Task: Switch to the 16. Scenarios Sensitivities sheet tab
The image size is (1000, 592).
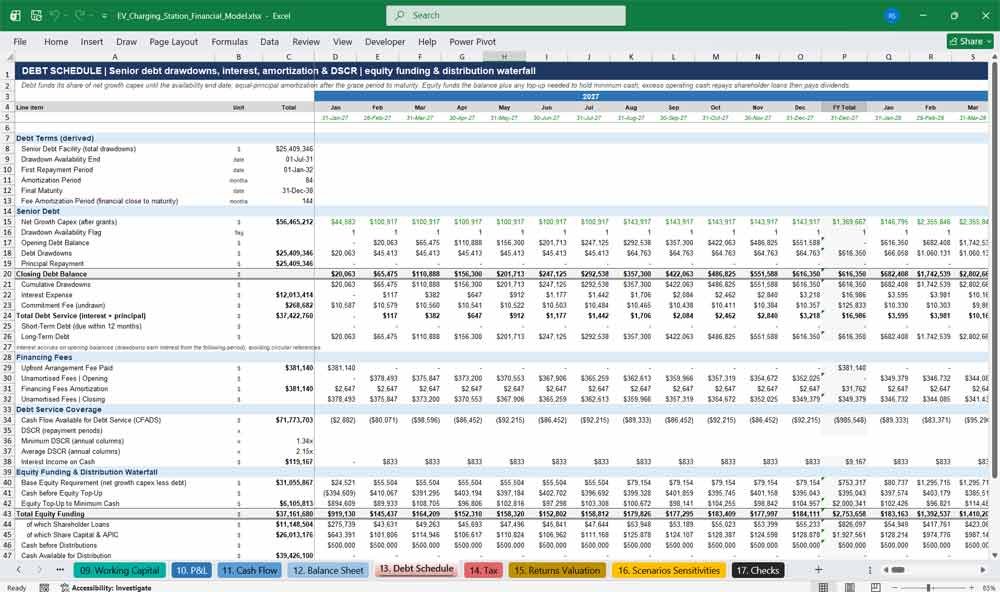Action: pos(668,570)
